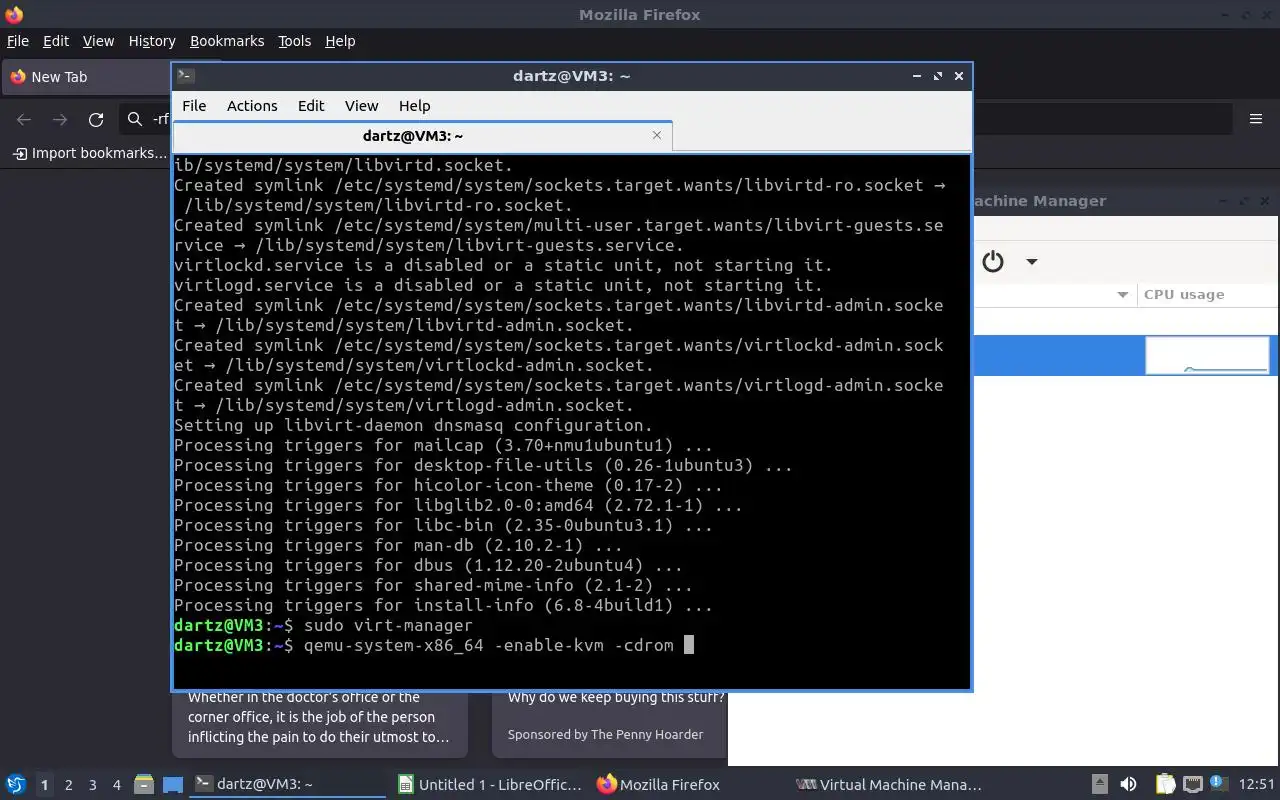Click 'Processing triggers for shared-mime-info' line
The image size is (1280, 800).
click(x=433, y=585)
